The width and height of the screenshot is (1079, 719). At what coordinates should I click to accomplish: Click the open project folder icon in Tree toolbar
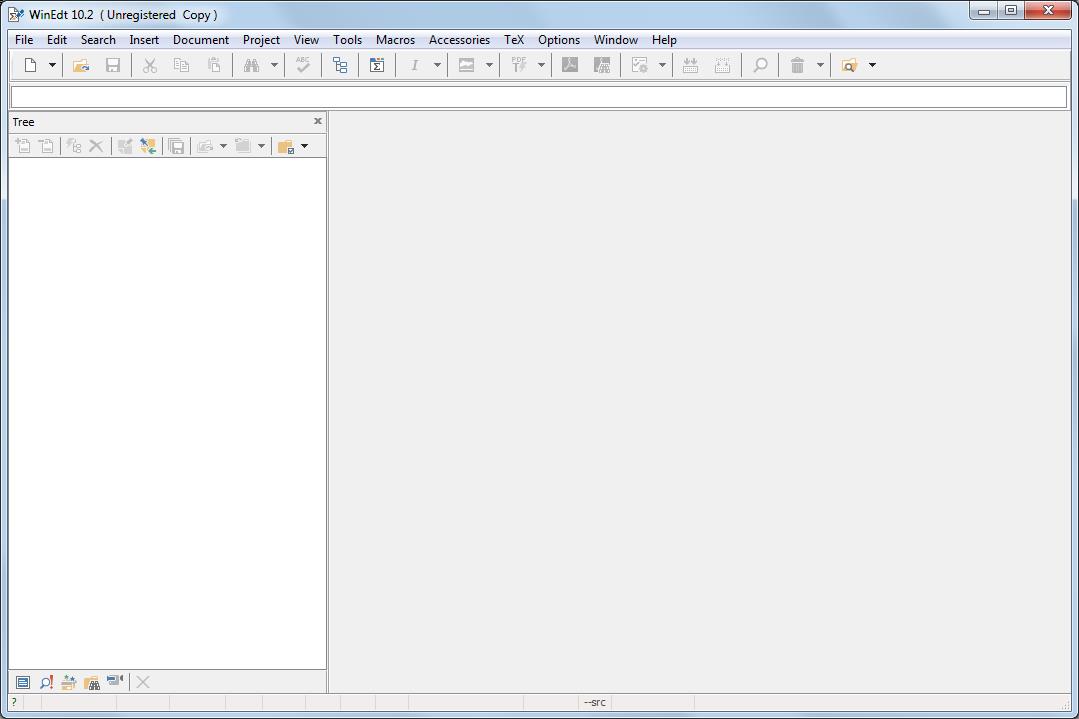(x=205, y=146)
